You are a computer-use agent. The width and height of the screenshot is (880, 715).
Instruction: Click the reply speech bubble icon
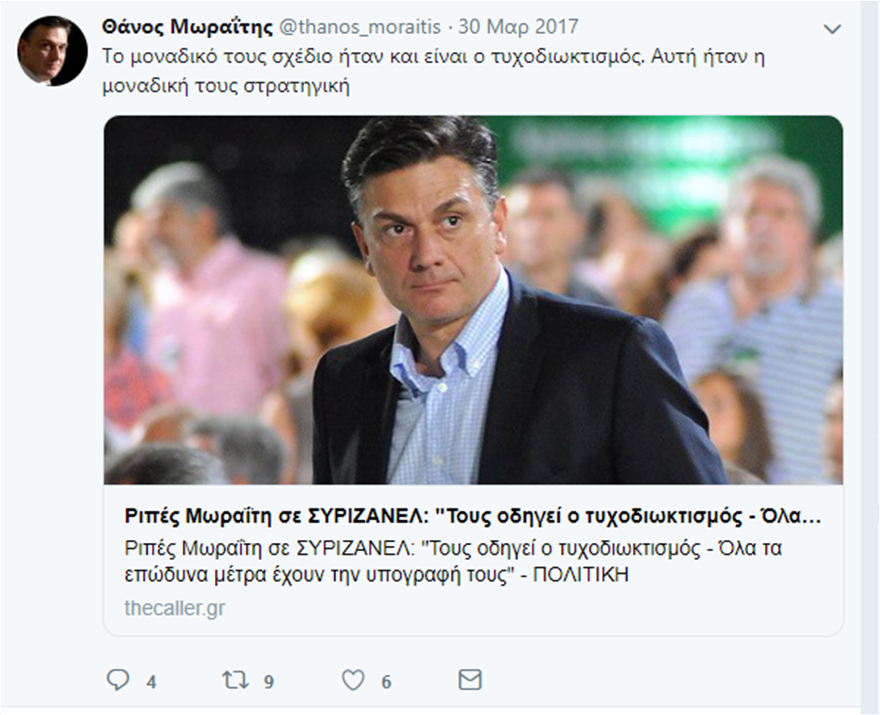pyautogui.click(x=118, y=680)
